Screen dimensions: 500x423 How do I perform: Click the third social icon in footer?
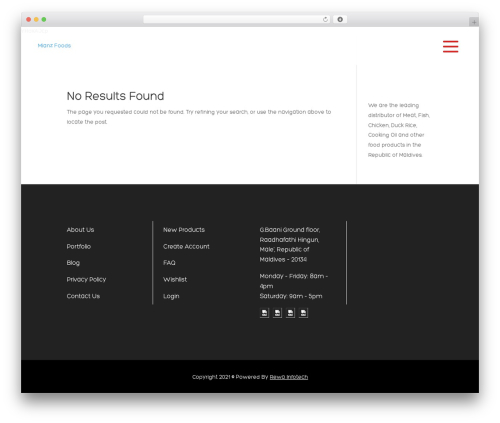point(290,313)
